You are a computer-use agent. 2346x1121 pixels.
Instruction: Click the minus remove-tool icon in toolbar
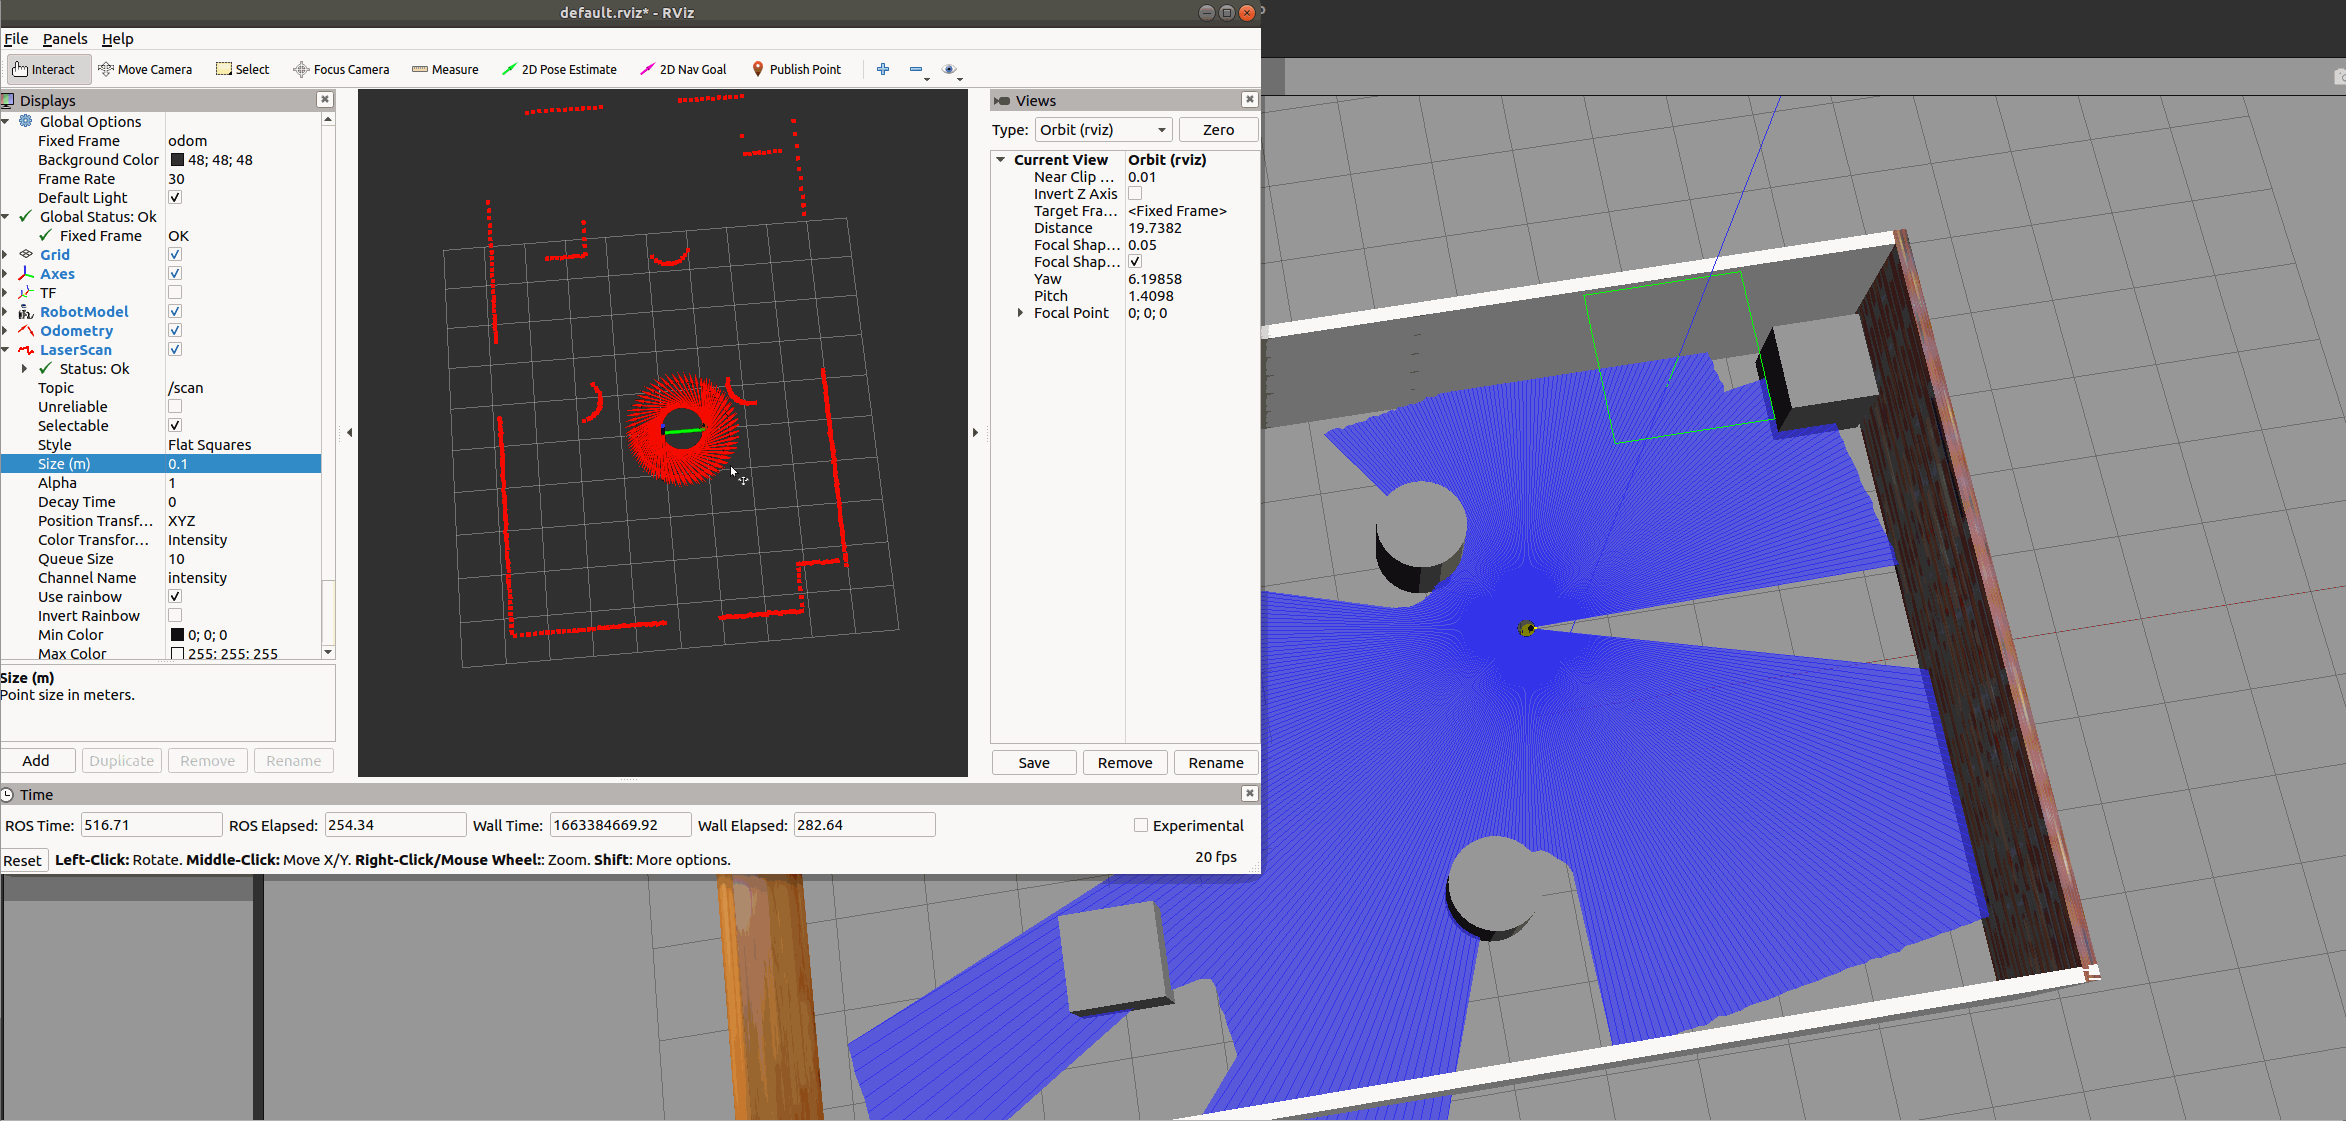coord(916,69)
